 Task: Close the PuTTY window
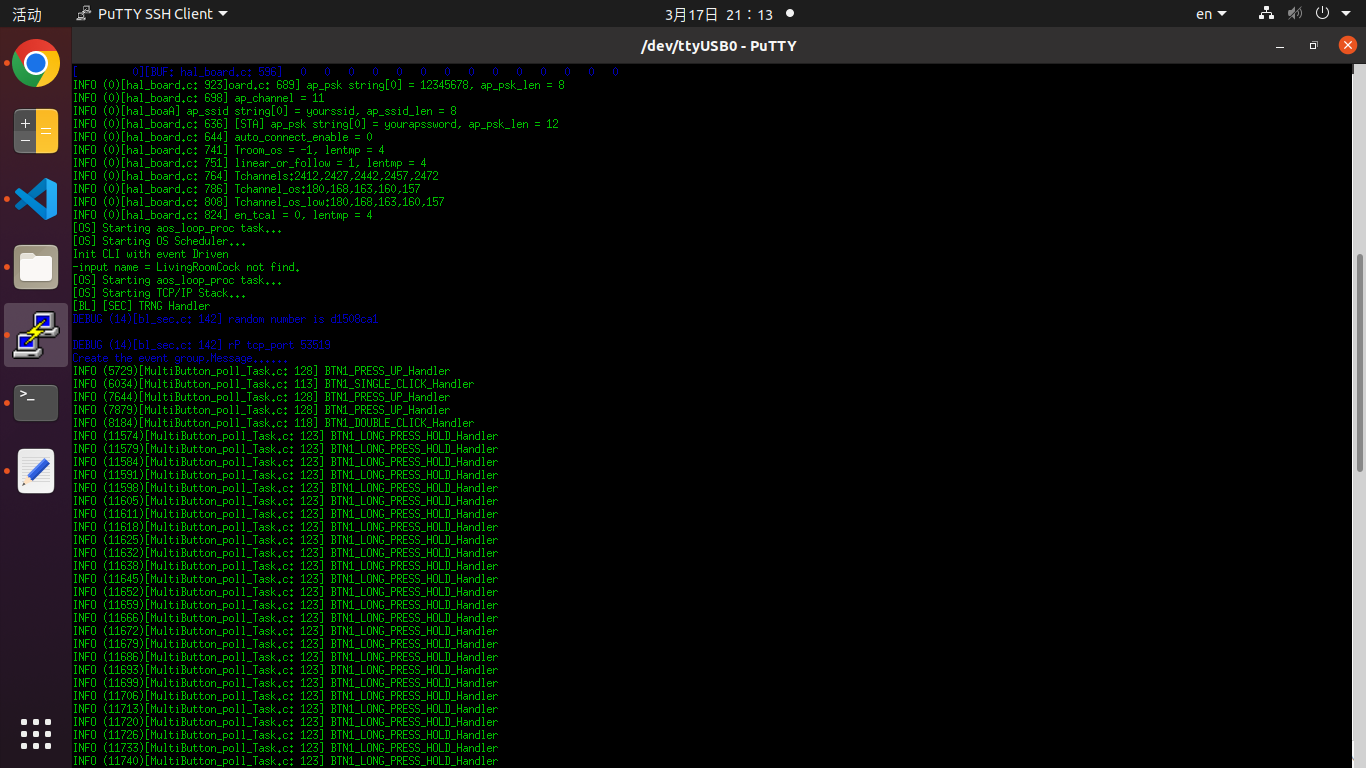tap(1347, 45)
